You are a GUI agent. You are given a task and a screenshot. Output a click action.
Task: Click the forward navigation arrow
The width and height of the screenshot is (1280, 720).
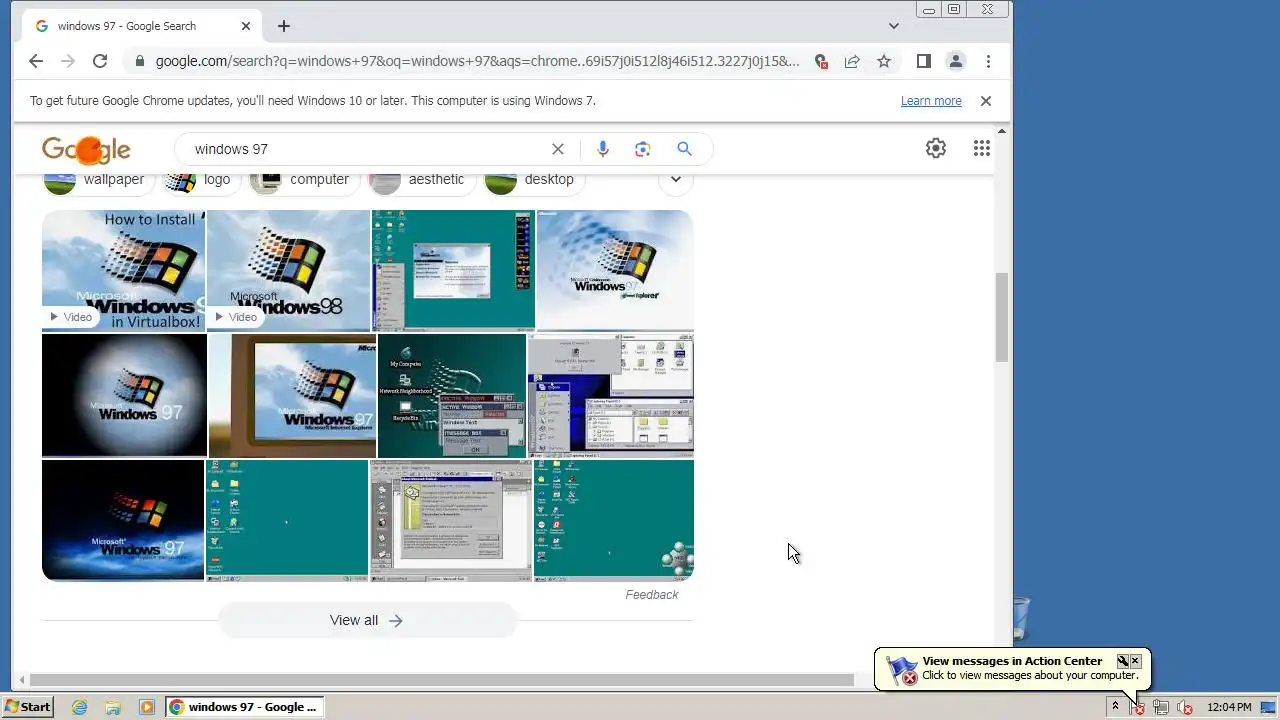click(68, 61)
